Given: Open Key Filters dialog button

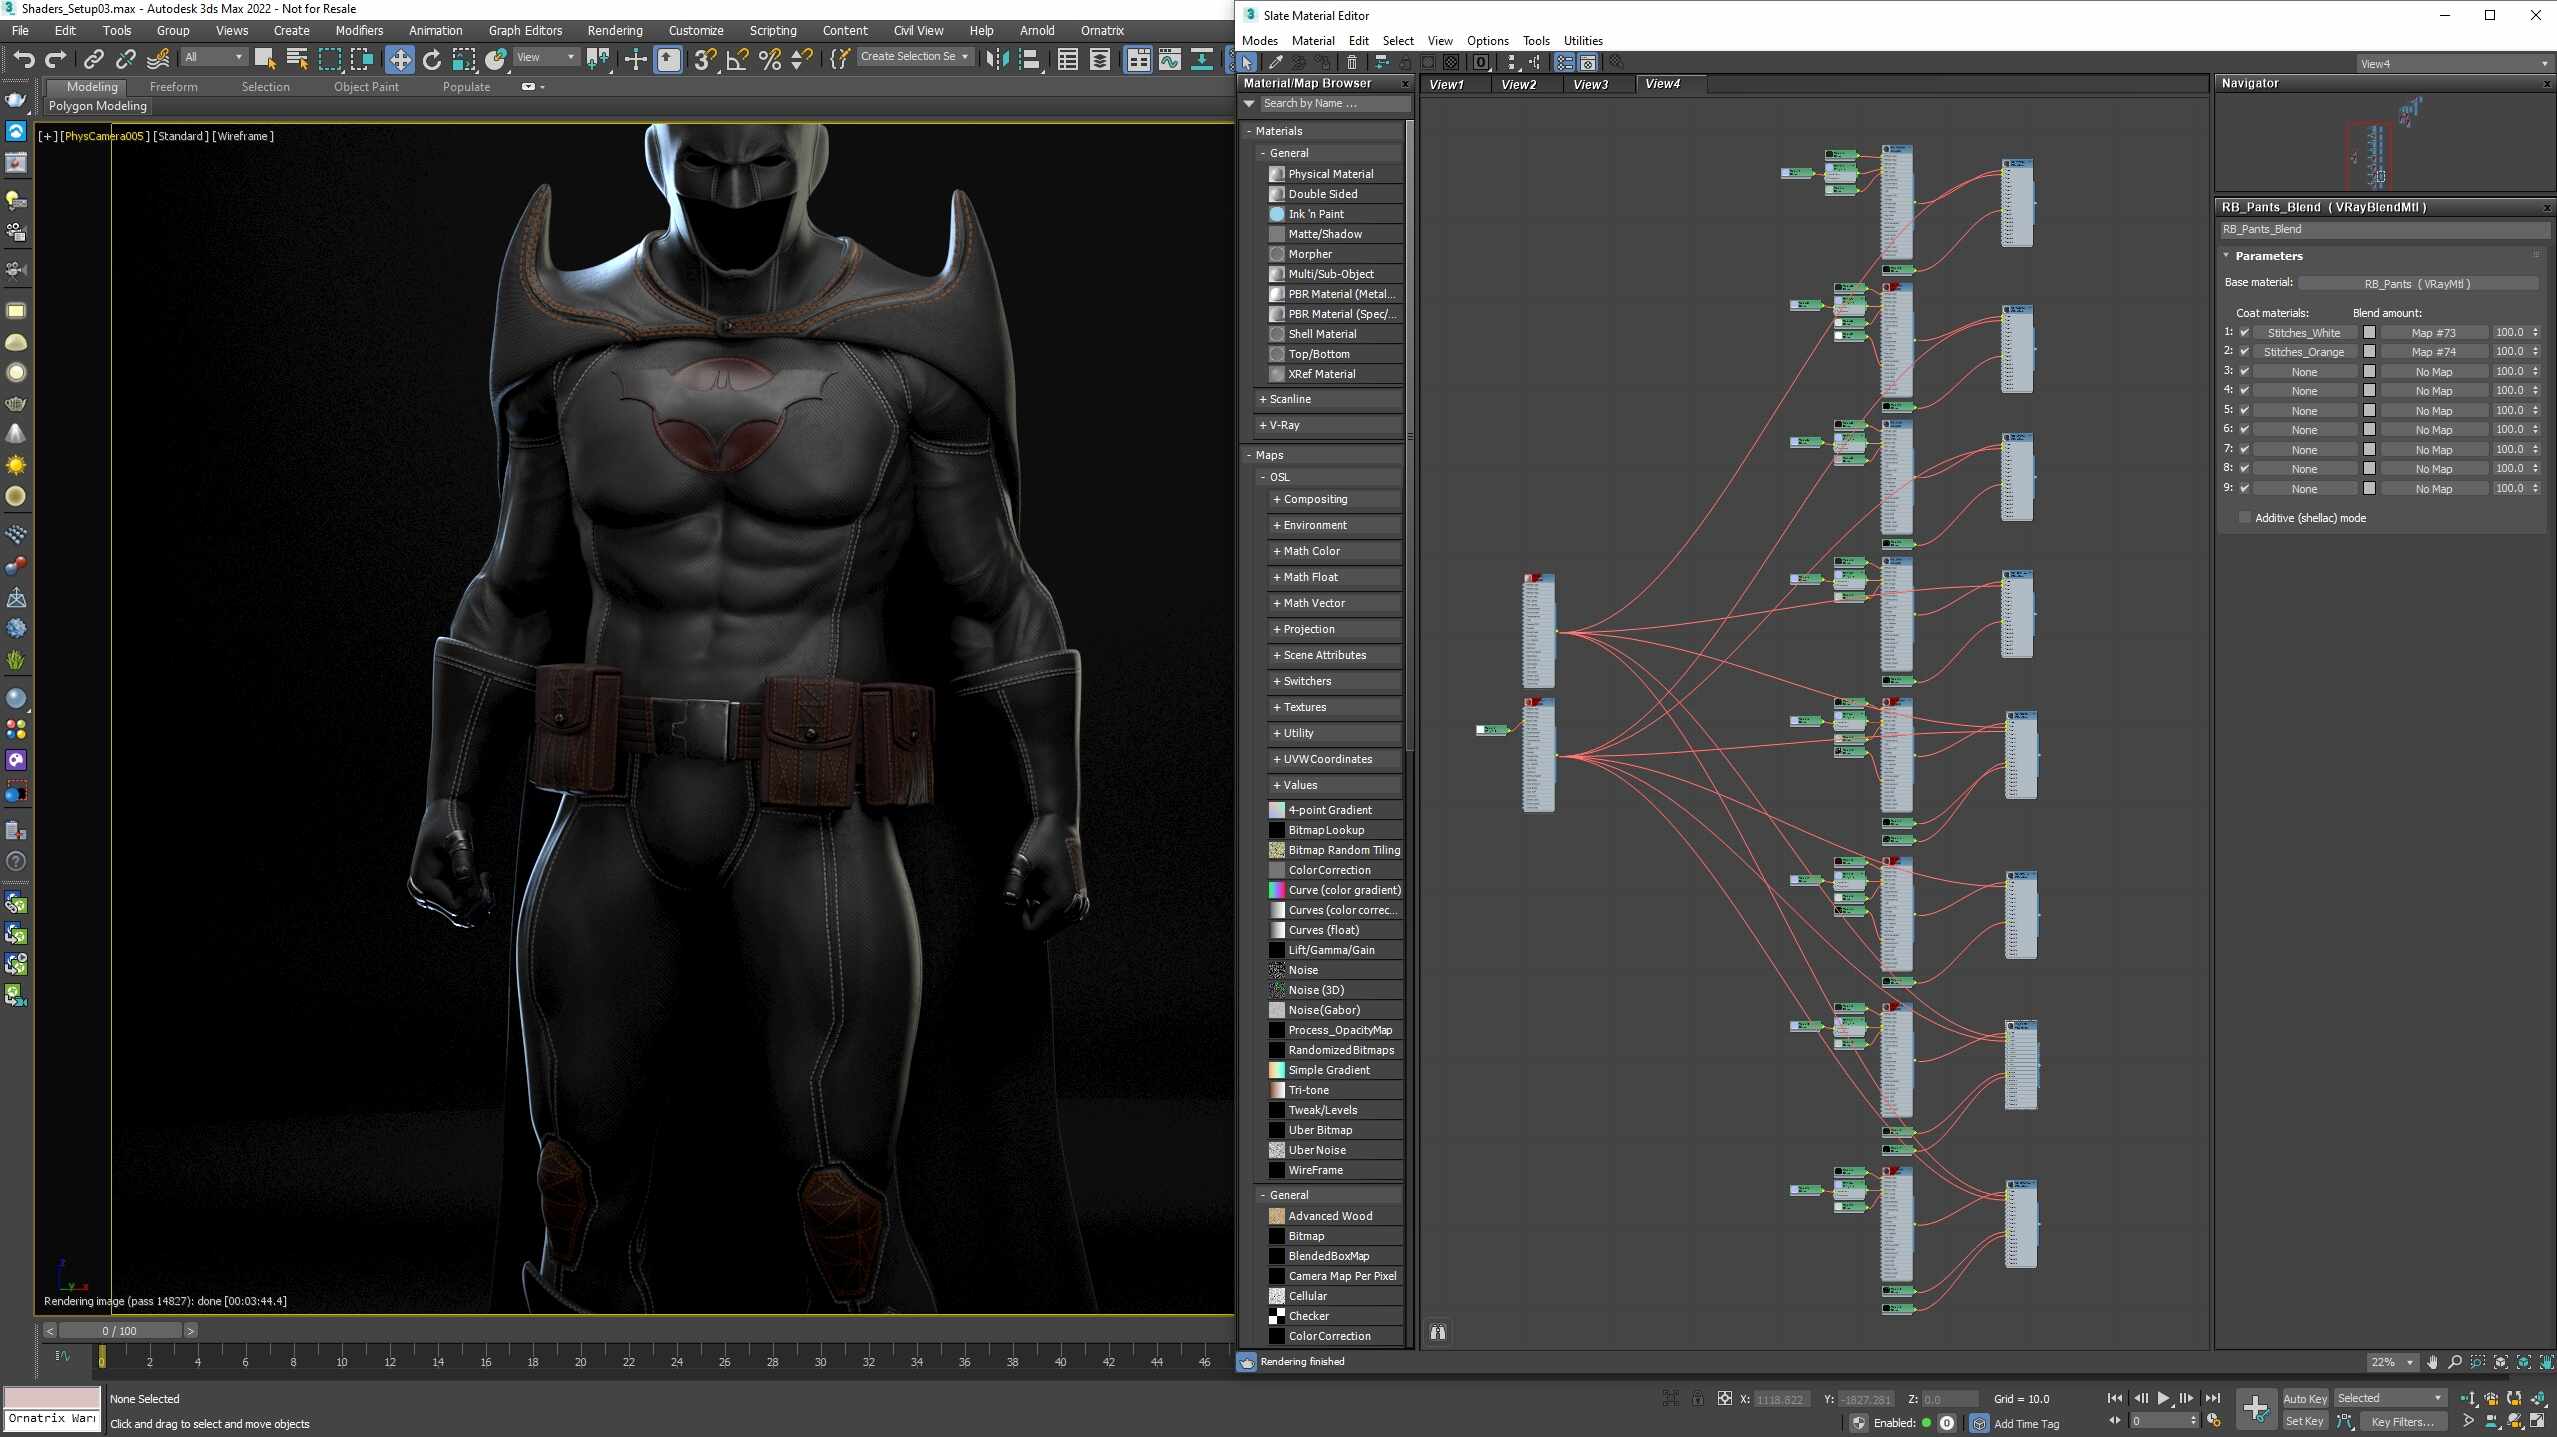Looking at the screenshot, I should pyautogui.click(x=2402, y=1421).
